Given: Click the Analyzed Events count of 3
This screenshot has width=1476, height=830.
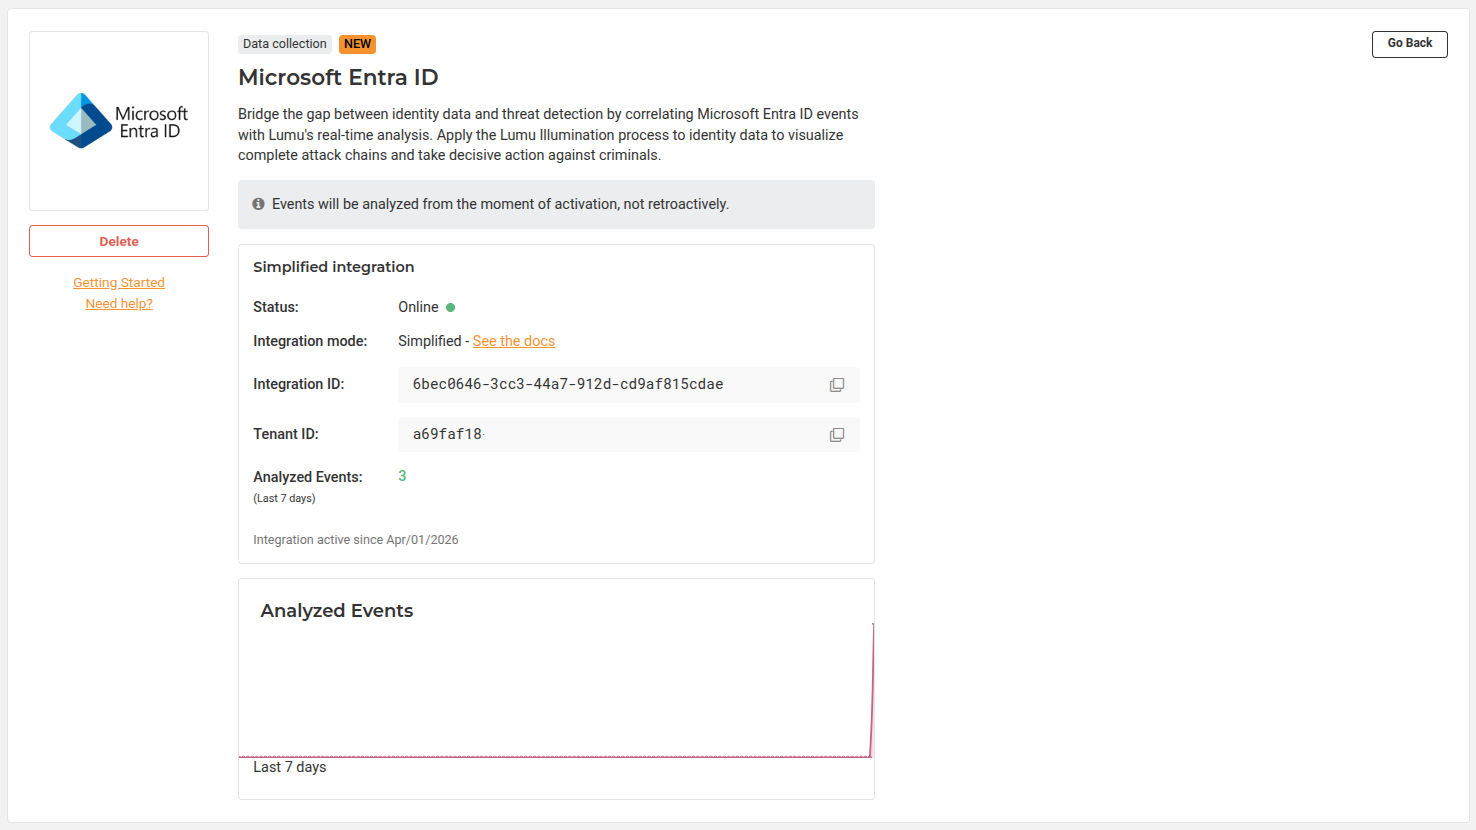Looking at the screenshot, I should pyautogui.click(x=402, y=476).
